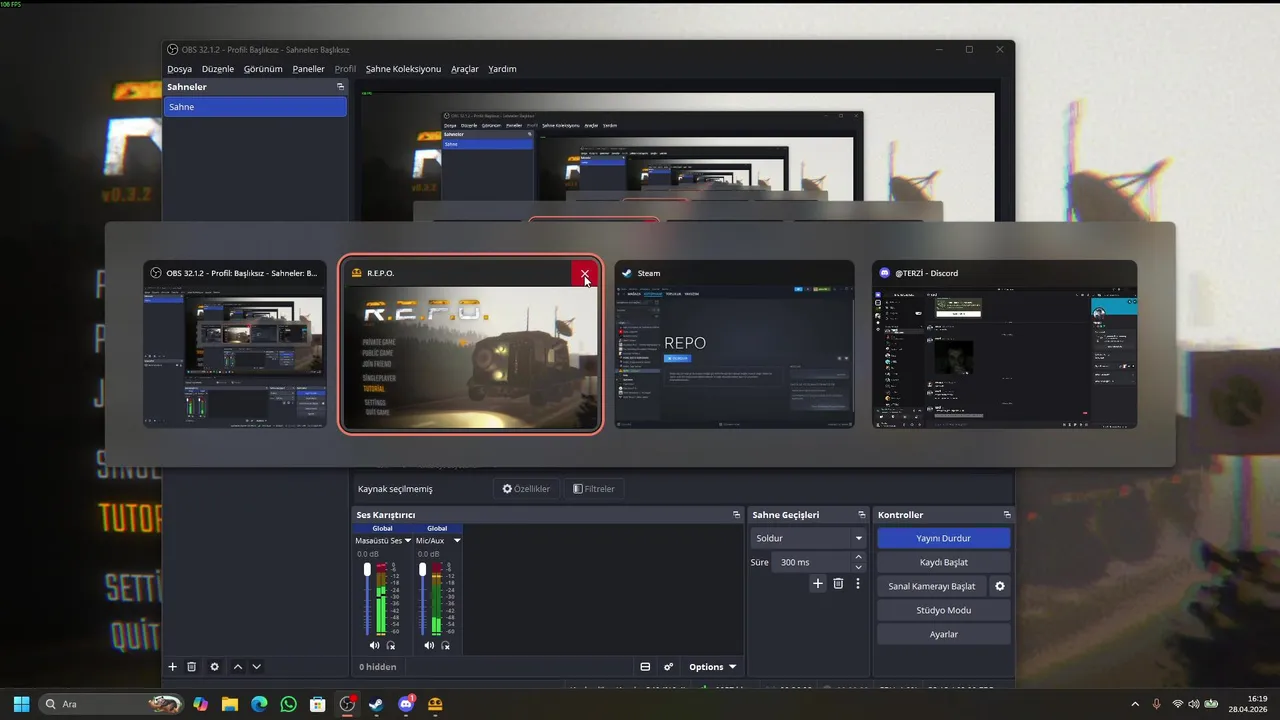The height and width of the screenshot is (720, 1280).
Task: Undock the Ses Karıştırıcı panel
Action: [x=736, y=515]
